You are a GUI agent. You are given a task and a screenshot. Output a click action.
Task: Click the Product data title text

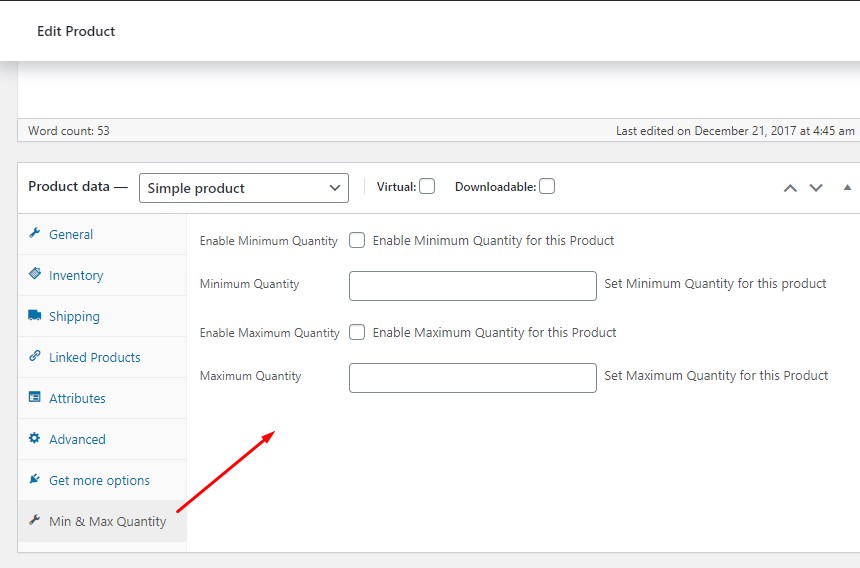tap(69, 186)
